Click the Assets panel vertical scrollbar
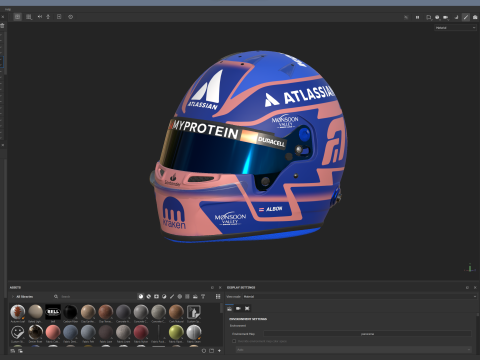 coord(221,308)
